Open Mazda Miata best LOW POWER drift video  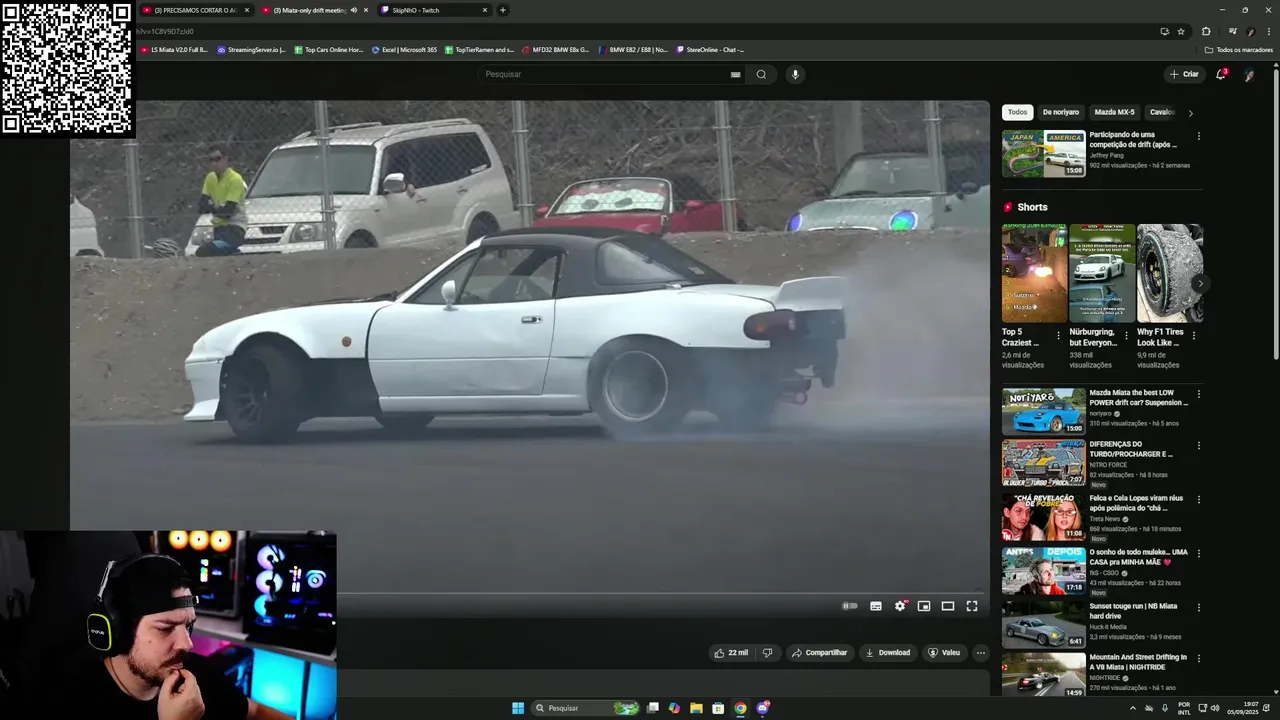(1043, 411)
